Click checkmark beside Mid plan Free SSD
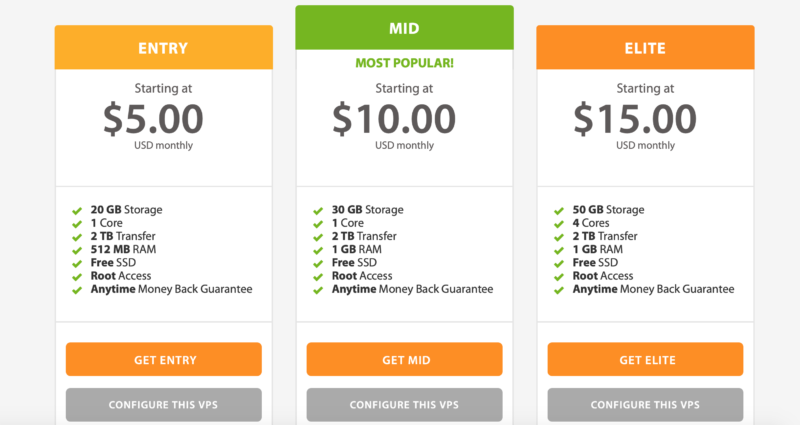 317,263
